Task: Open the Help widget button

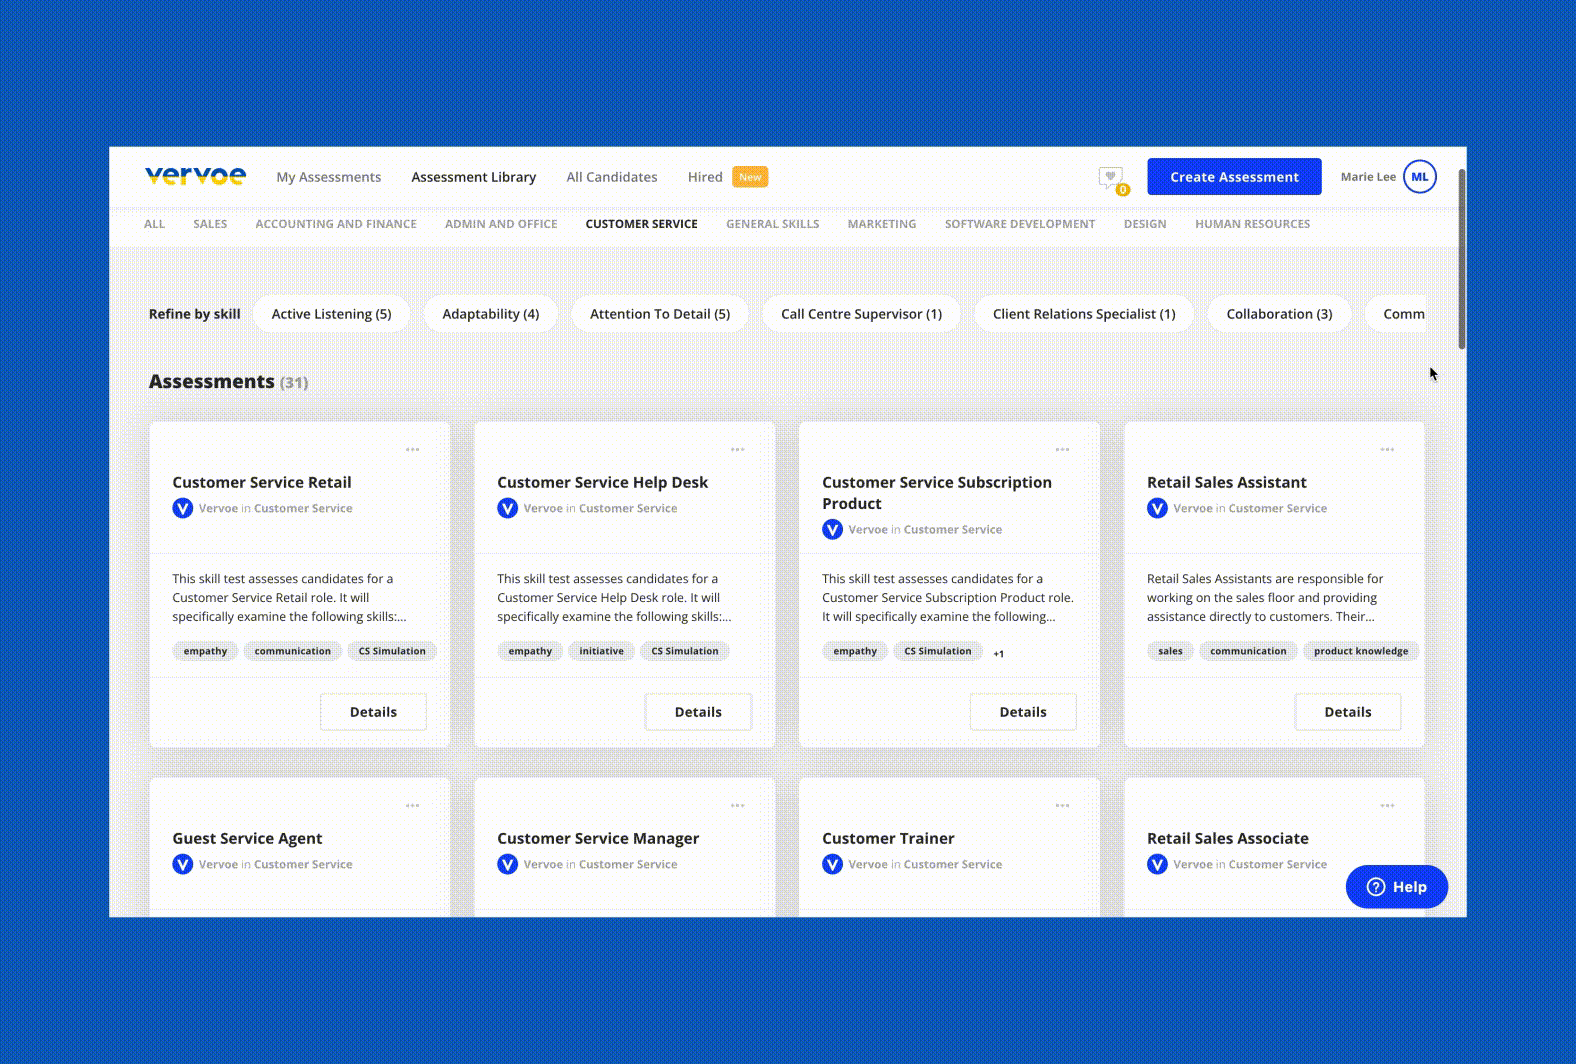Action: [x=1396, y=887]
